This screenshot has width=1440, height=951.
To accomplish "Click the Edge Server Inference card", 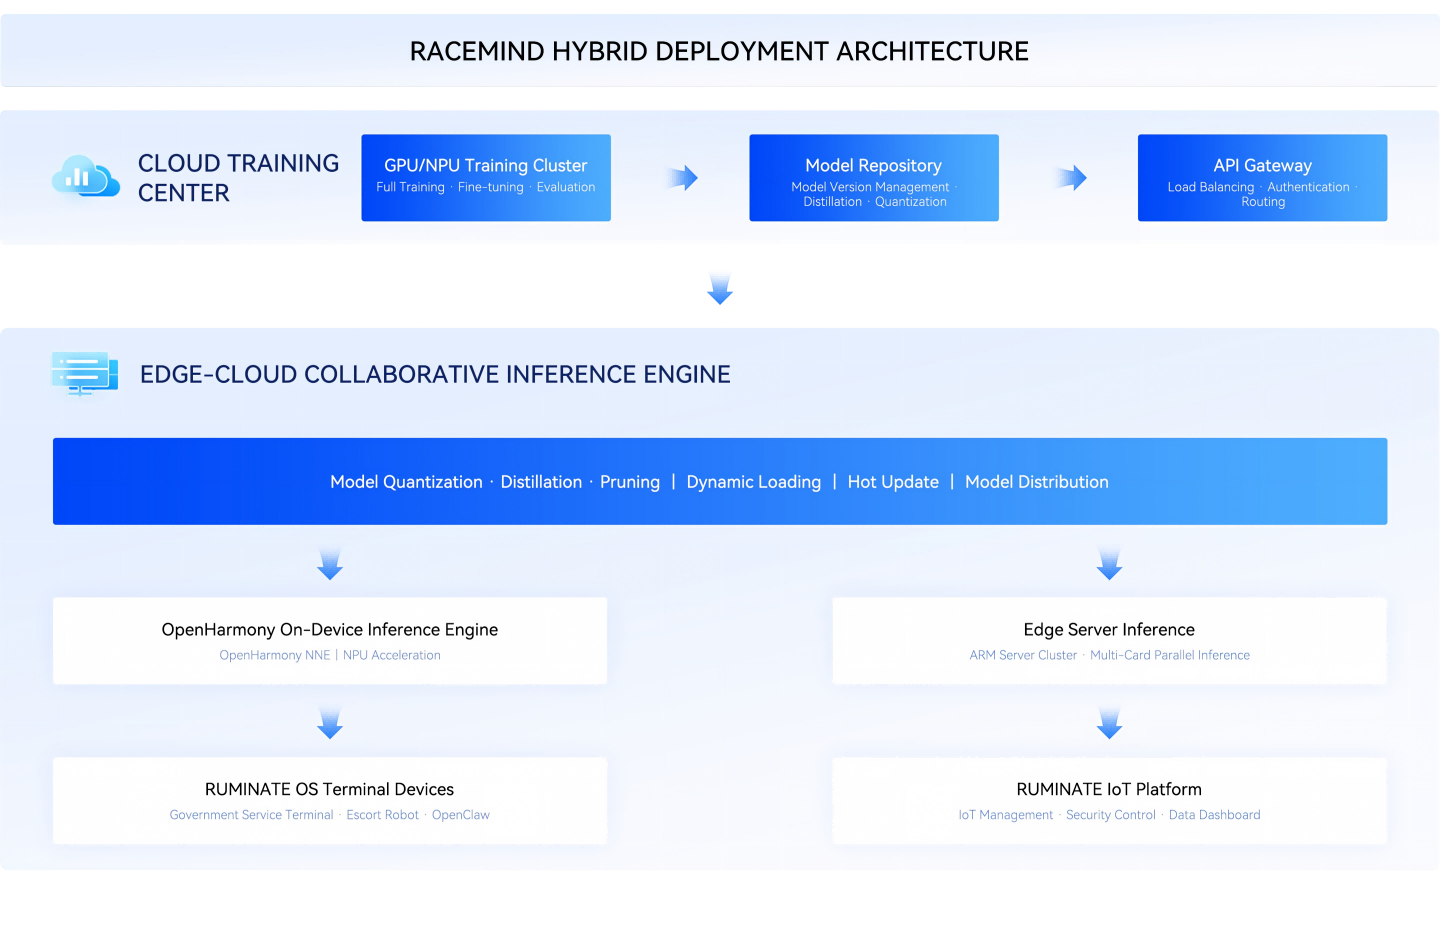I will 1109,641.
